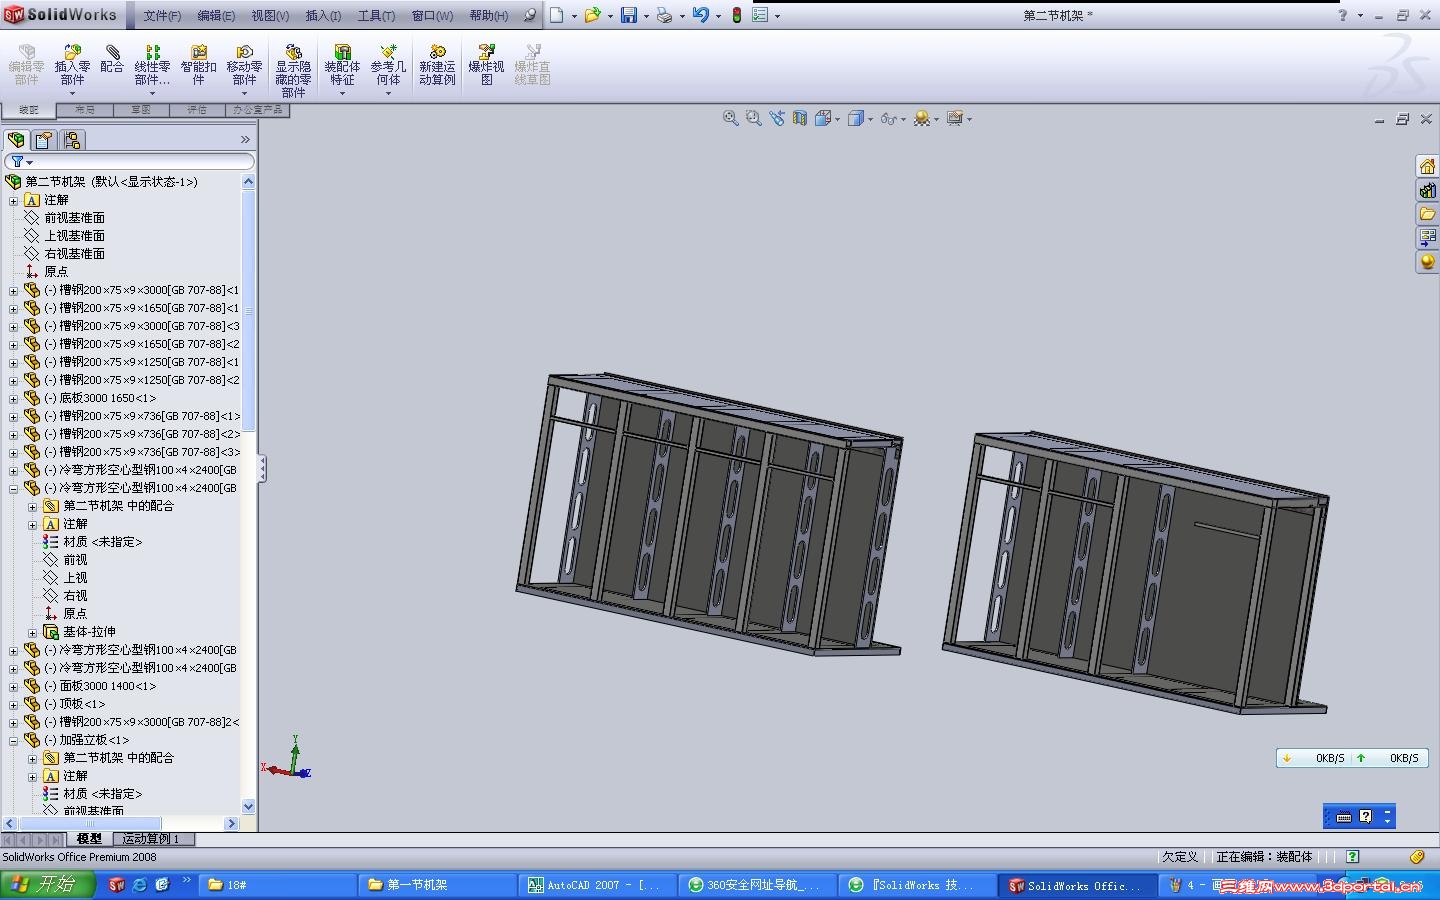The width and height of the screenshot is (1440, 900).
Task: Open Appearances gold sphere icon in task pane
Action: pyautogui.click(x=1427, y=262)
